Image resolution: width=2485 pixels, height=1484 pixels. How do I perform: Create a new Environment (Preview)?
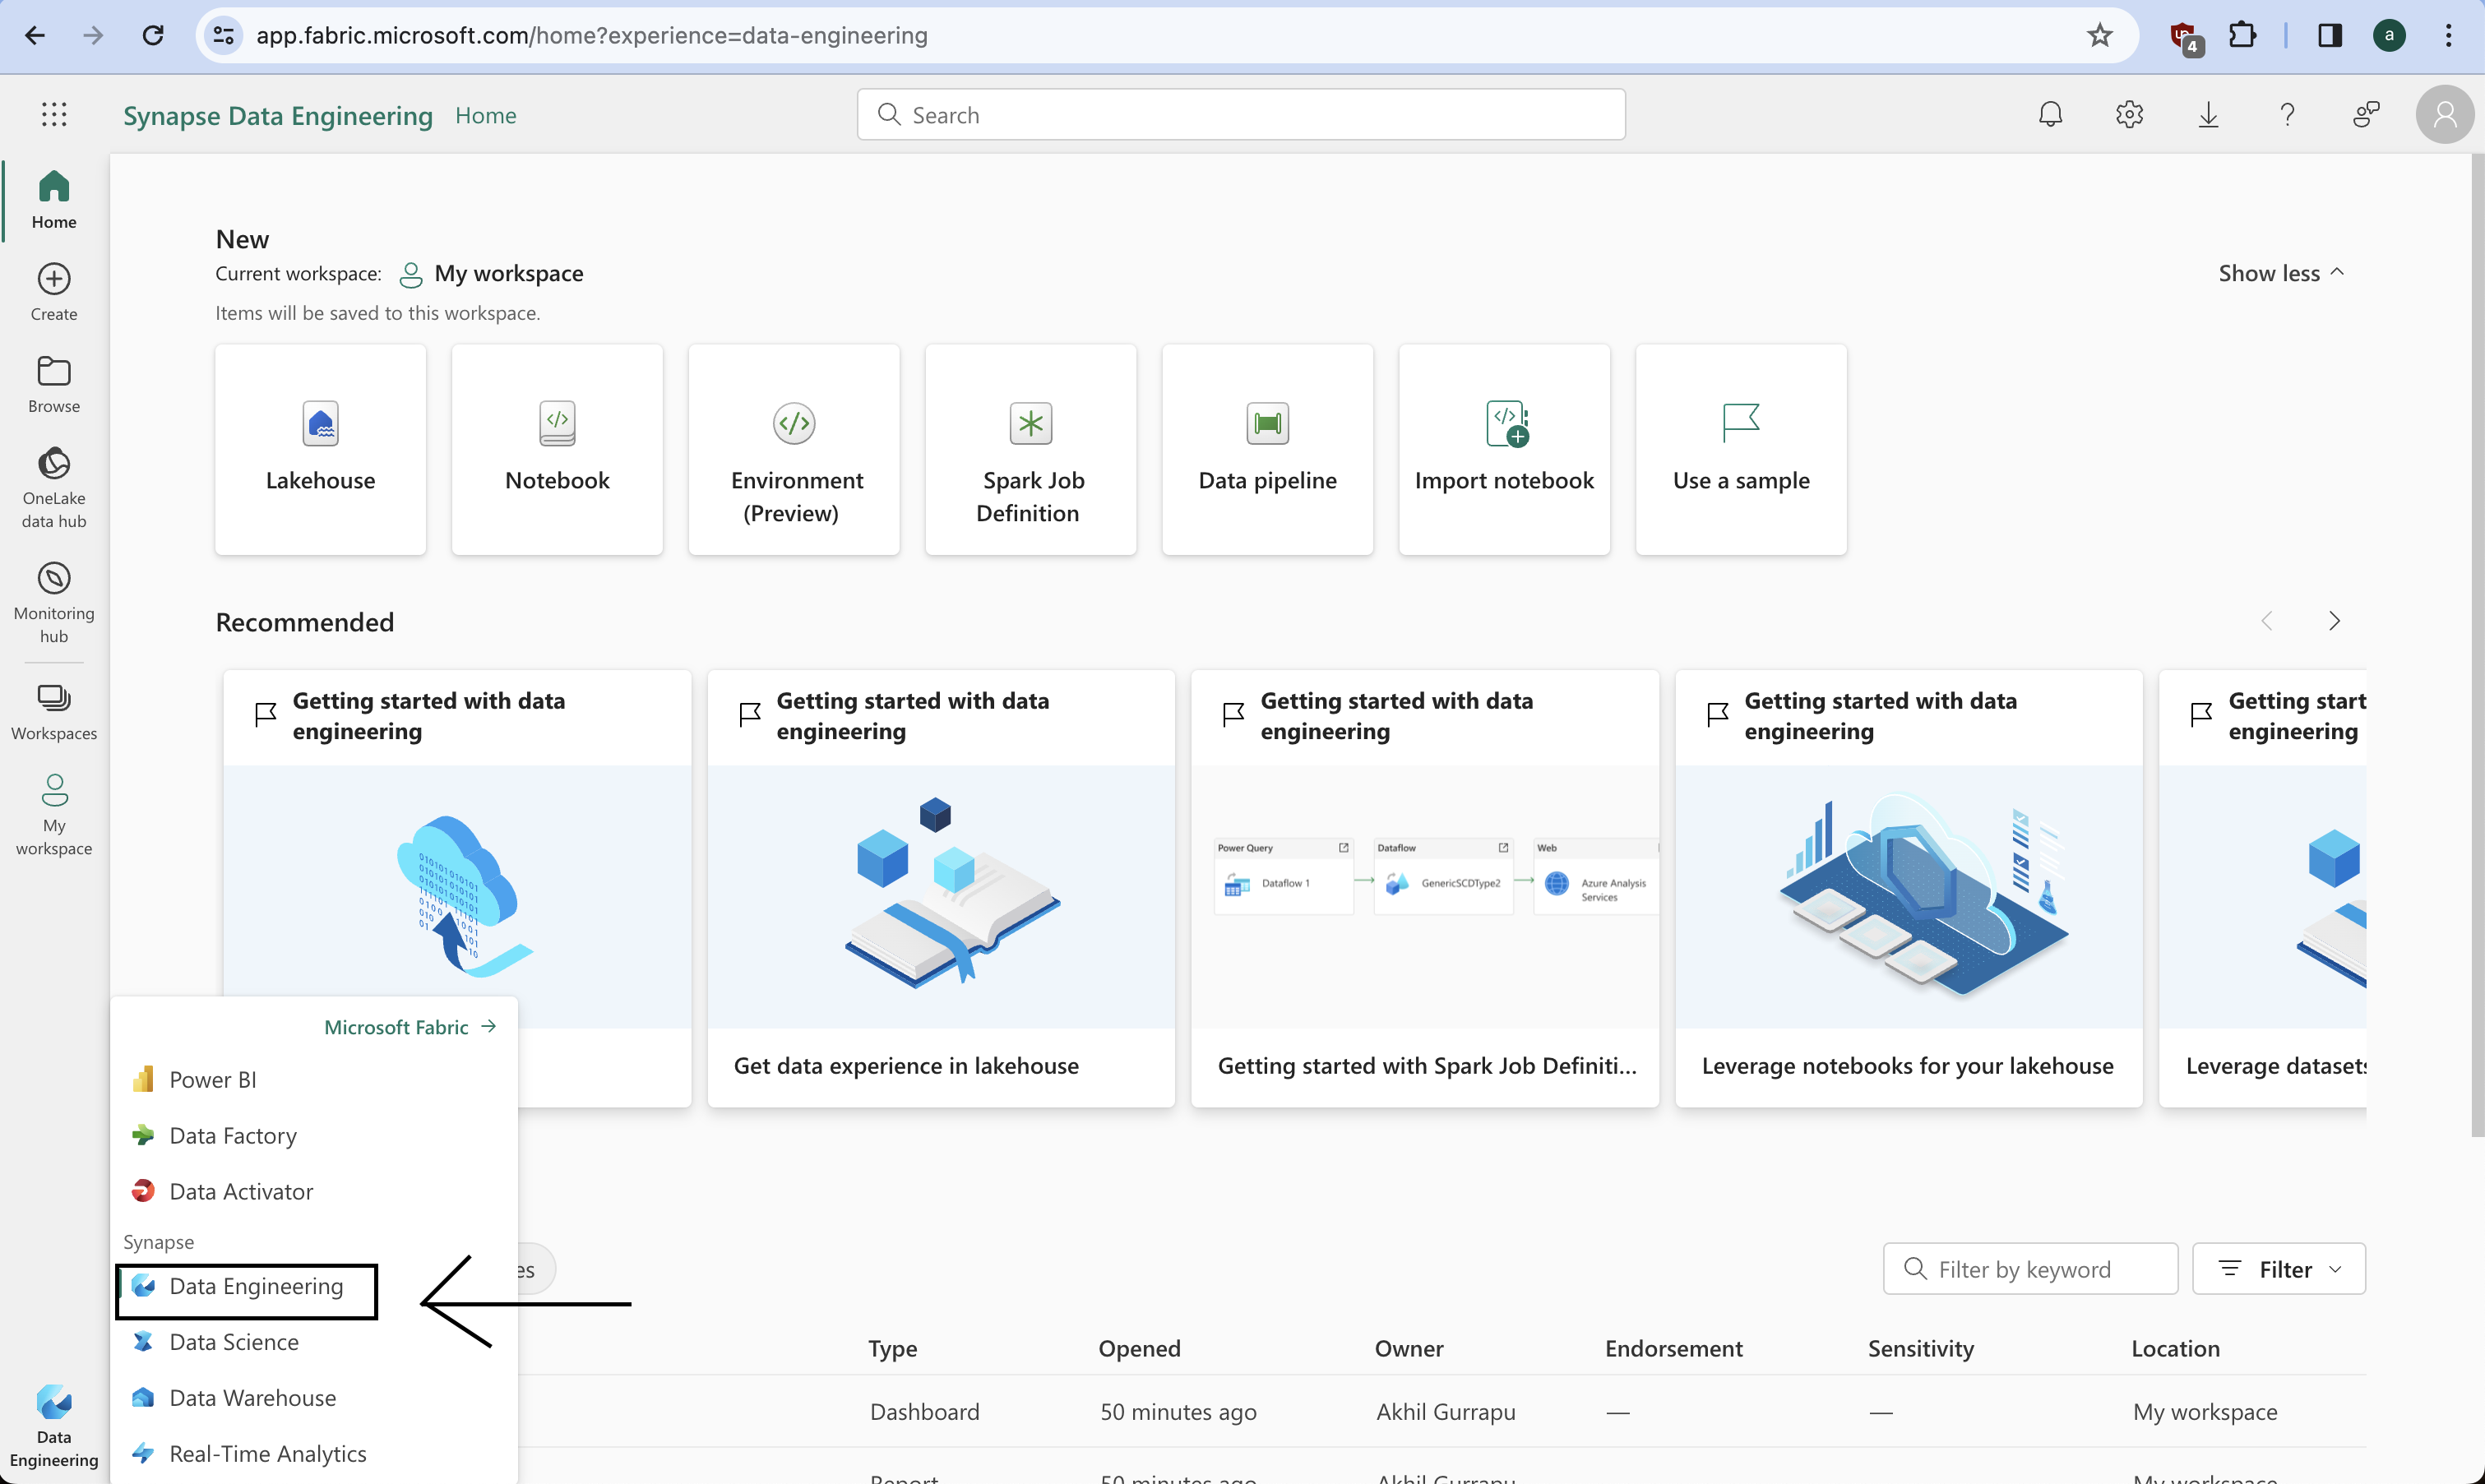tap(794, 450)
